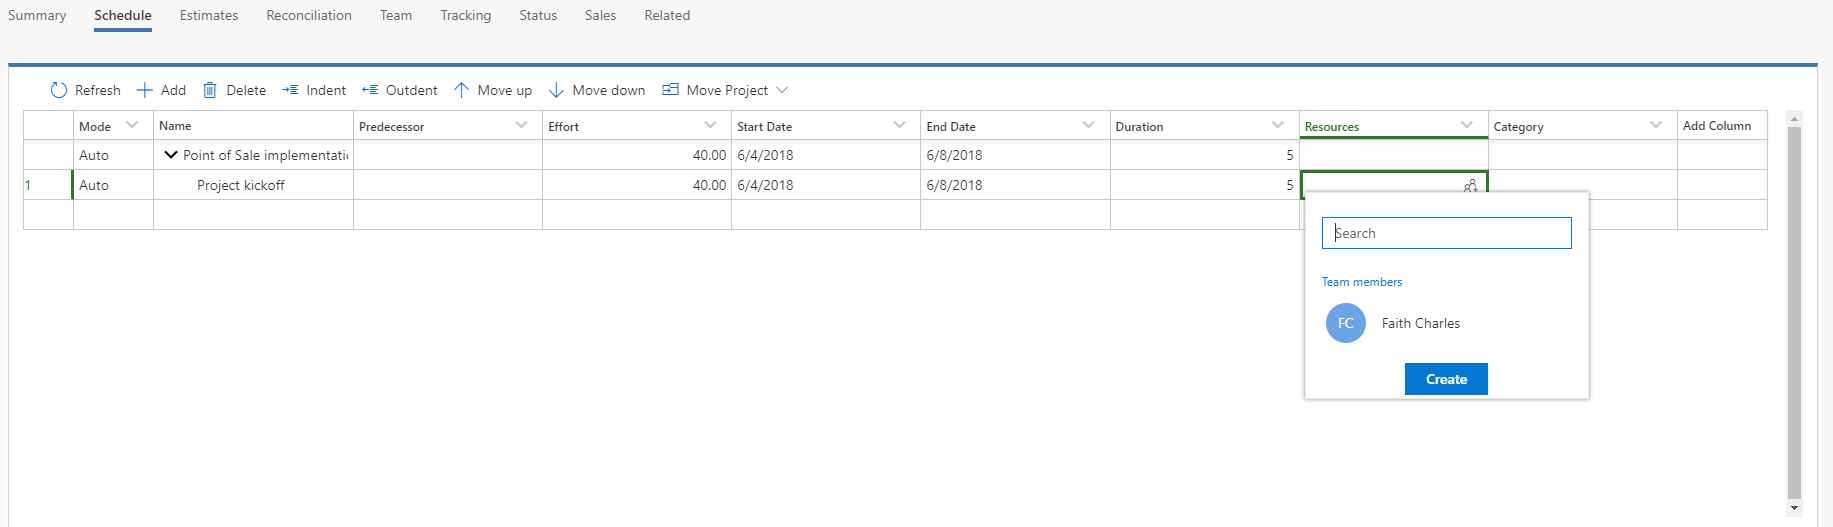Switch to the Tracking tab
The image size is (1833, 527).
pyautogui.click(x=466, y=15)
